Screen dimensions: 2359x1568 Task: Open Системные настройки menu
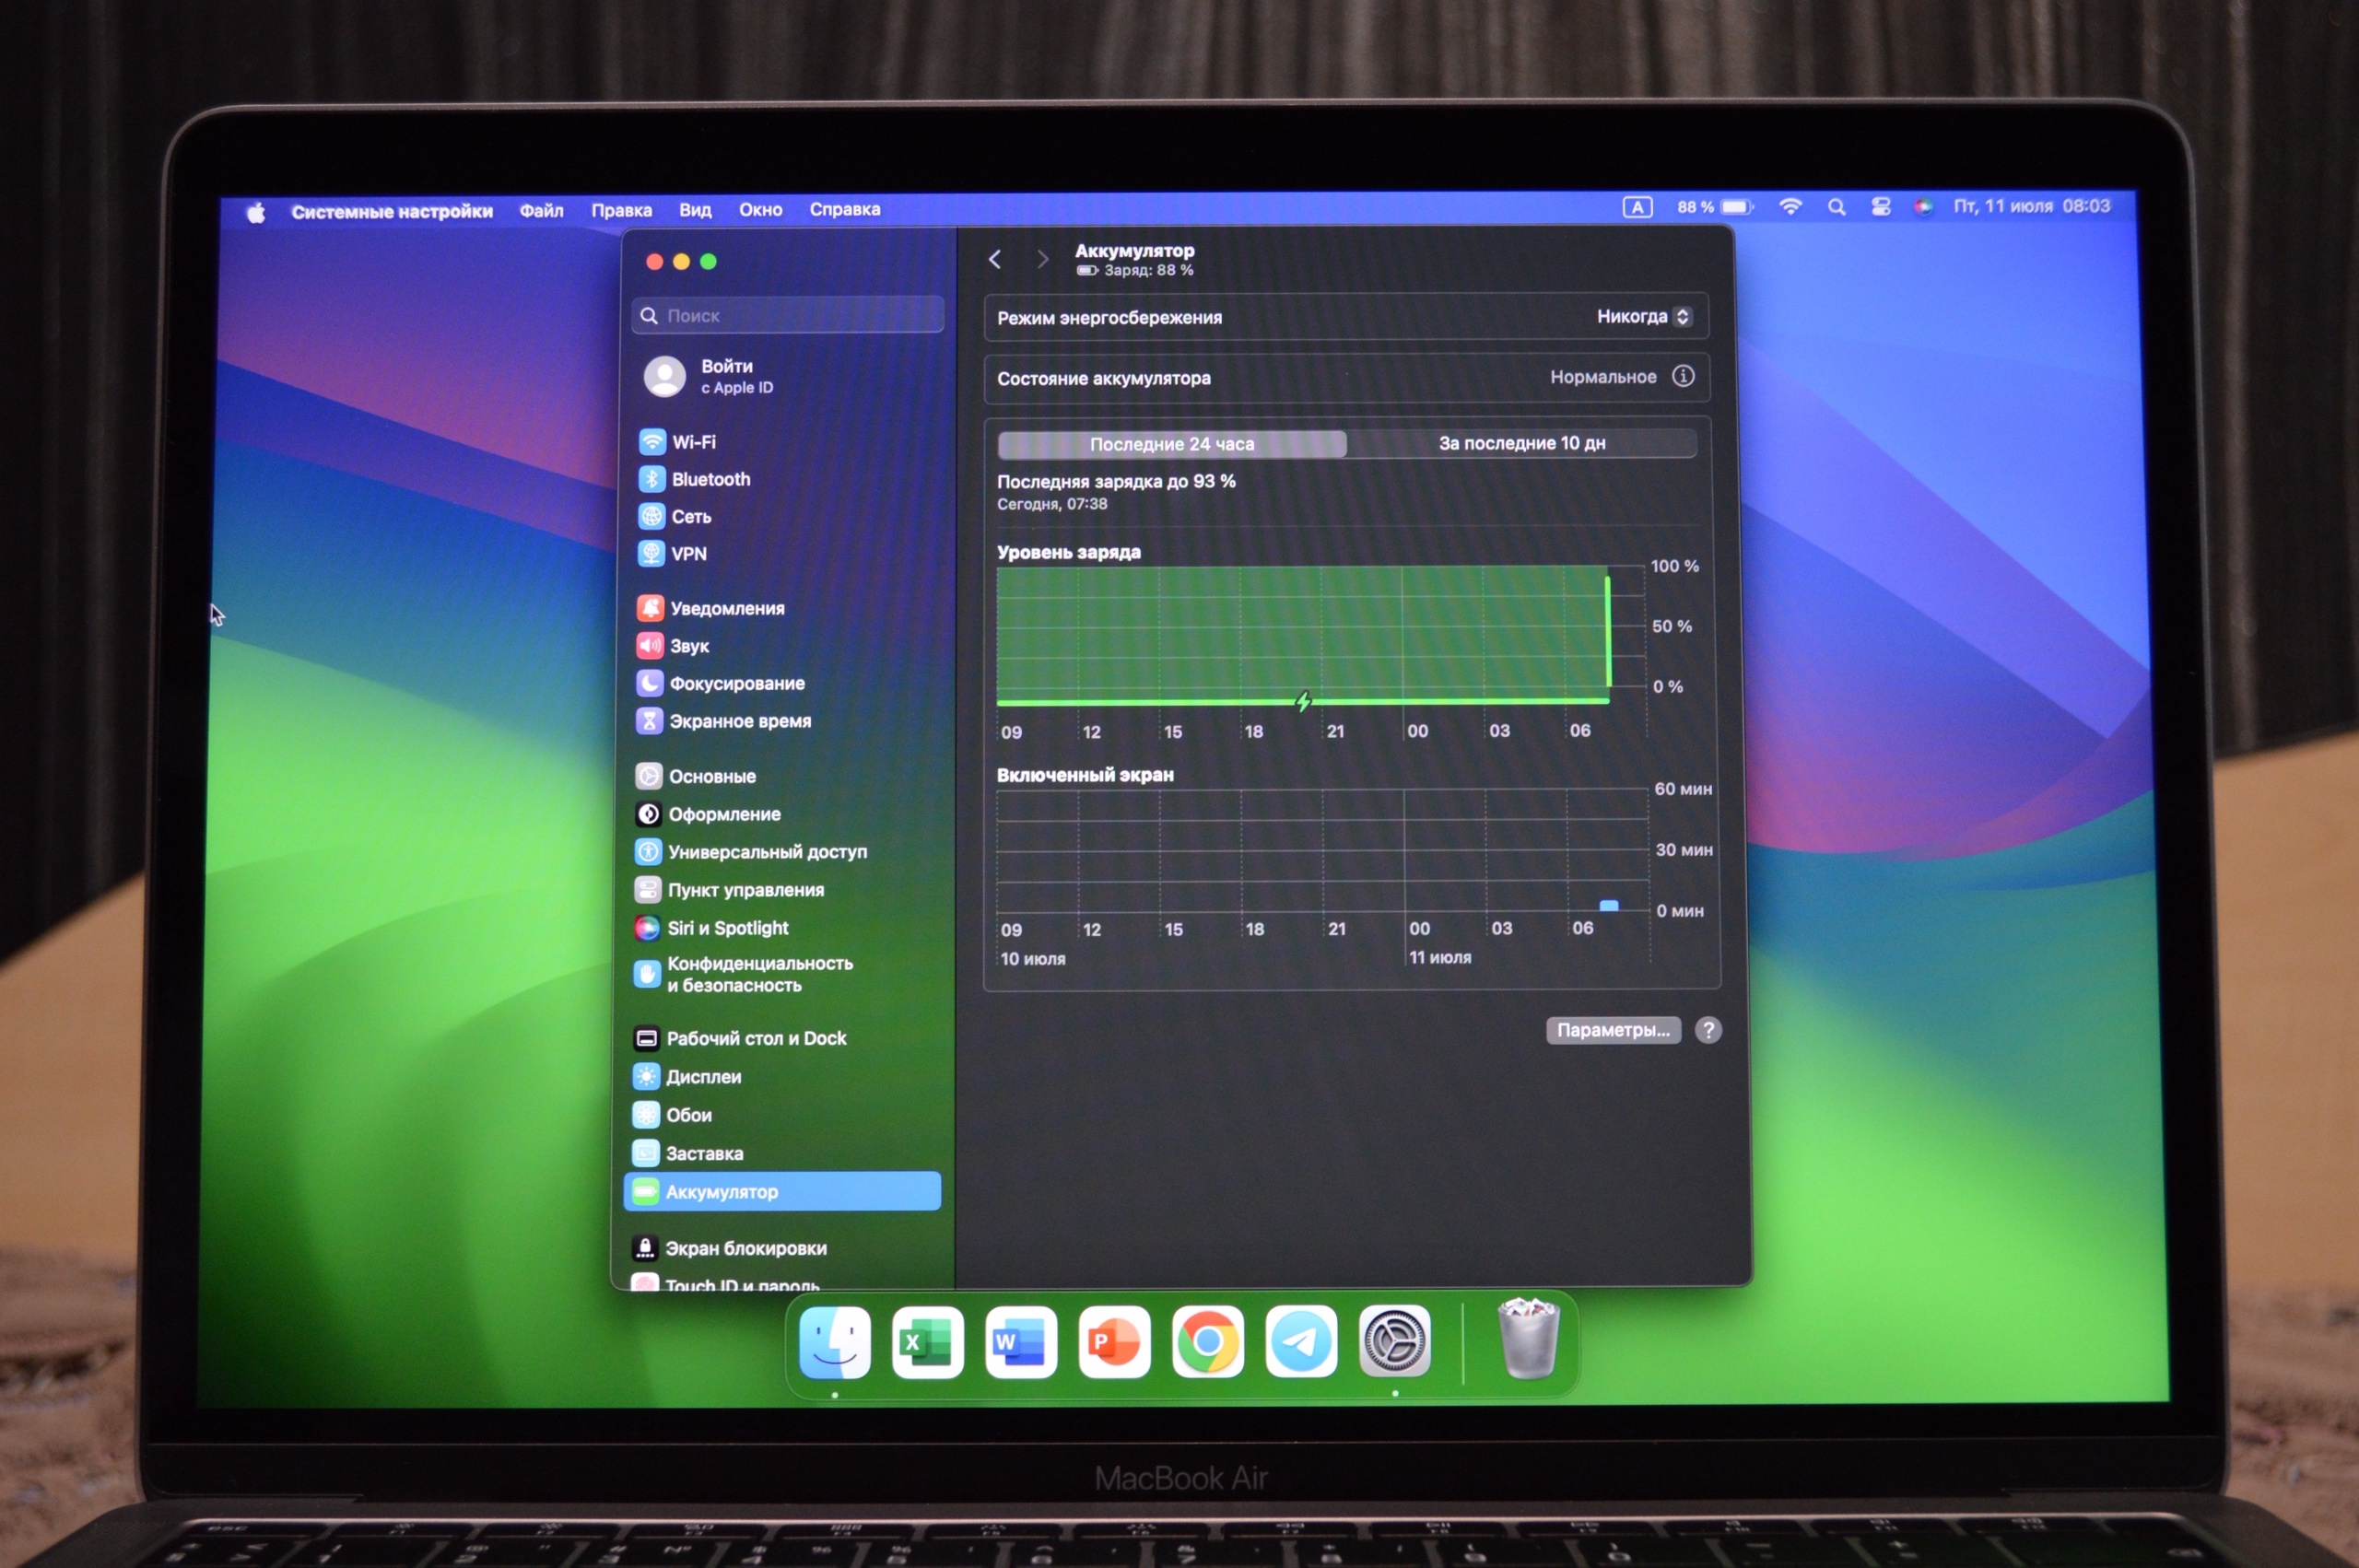point(392,211)
